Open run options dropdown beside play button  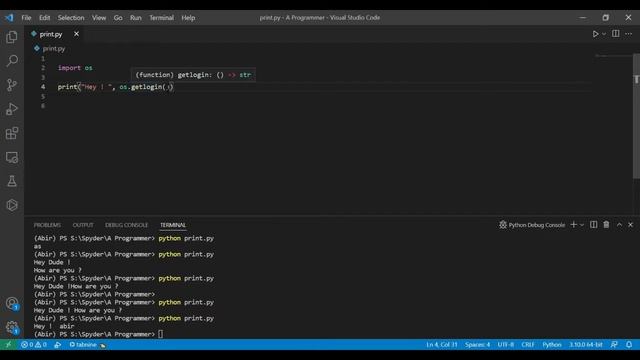click(604, 34)
